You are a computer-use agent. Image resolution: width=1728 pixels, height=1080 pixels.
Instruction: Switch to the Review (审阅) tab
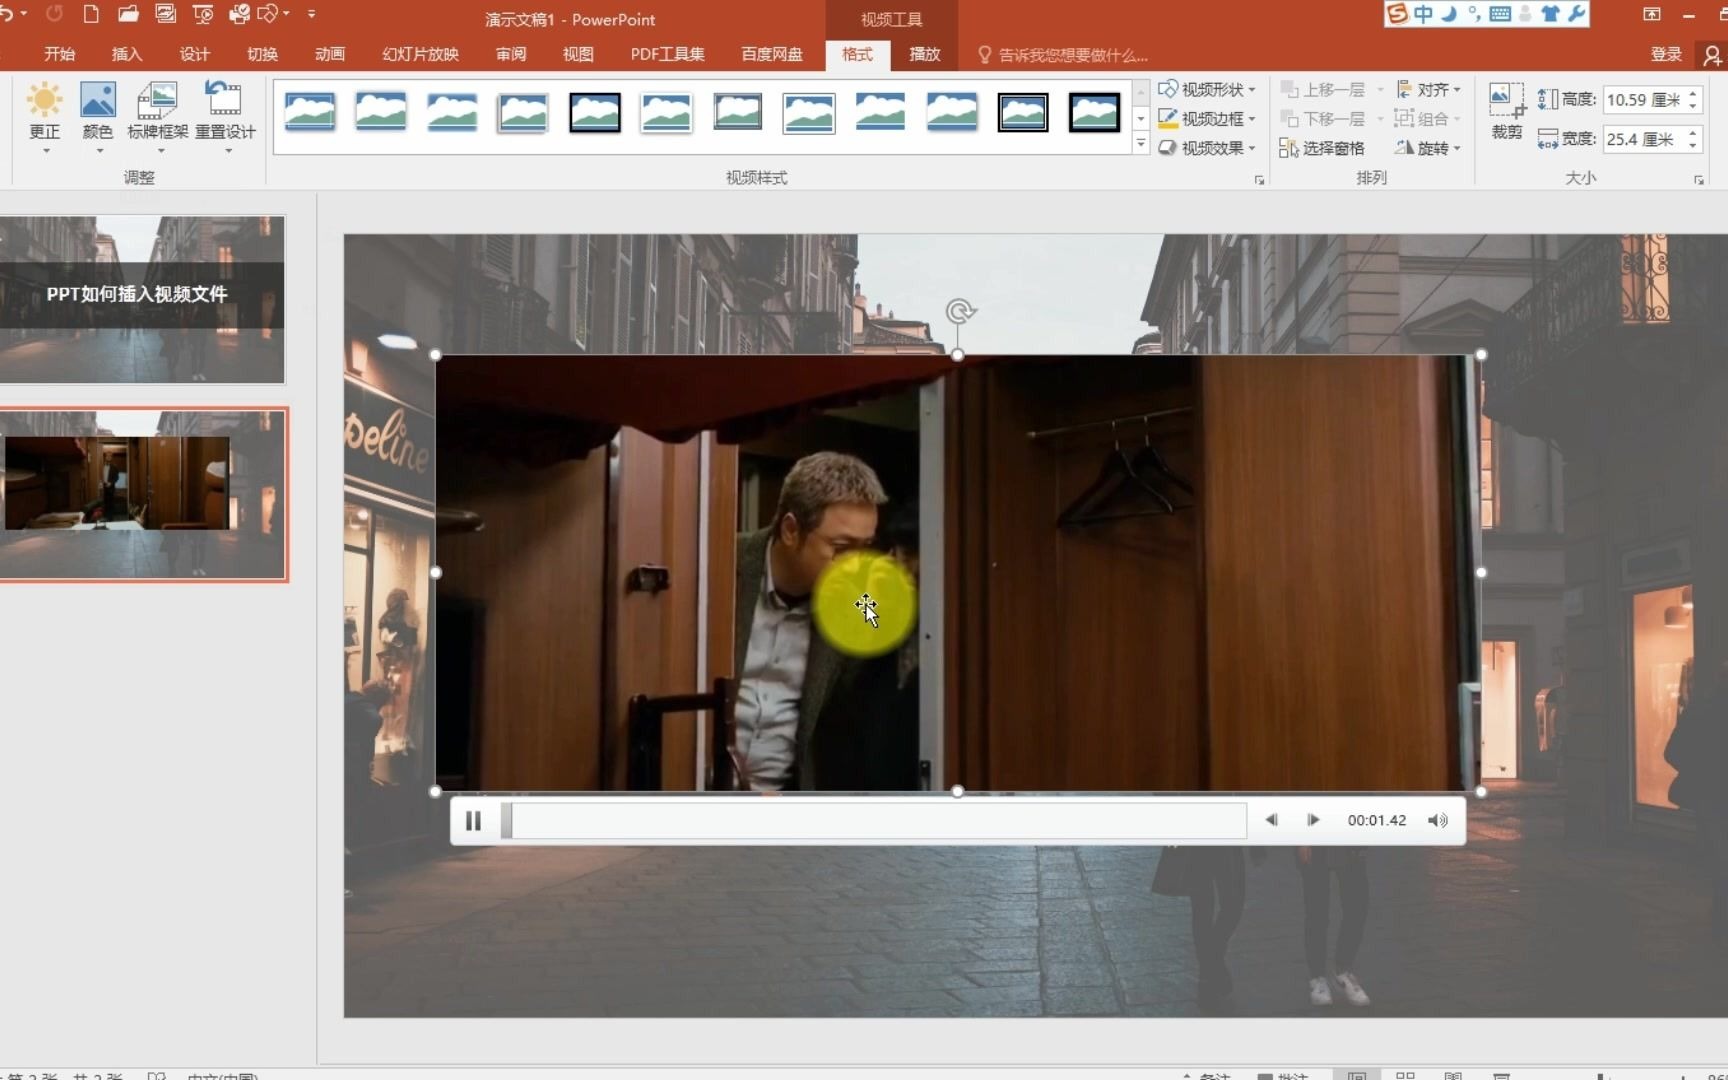point(511,54)
